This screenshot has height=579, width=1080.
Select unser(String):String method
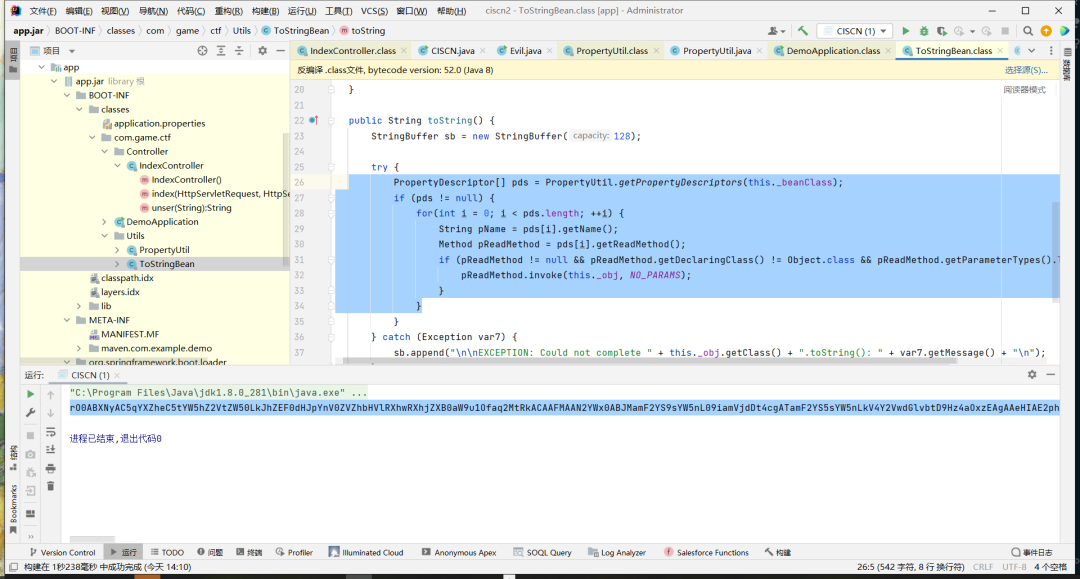191,208
